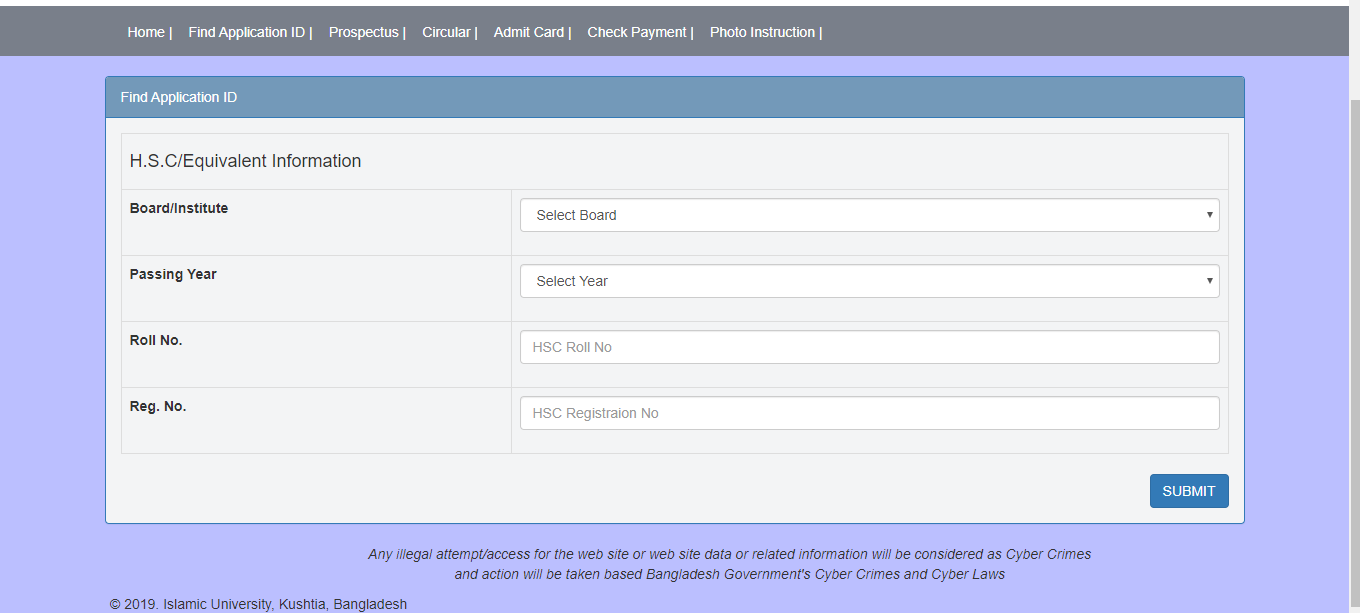The image size is (1360, 613).
Task: Click the Find Application ID panel header
Action: coord(674,97)
